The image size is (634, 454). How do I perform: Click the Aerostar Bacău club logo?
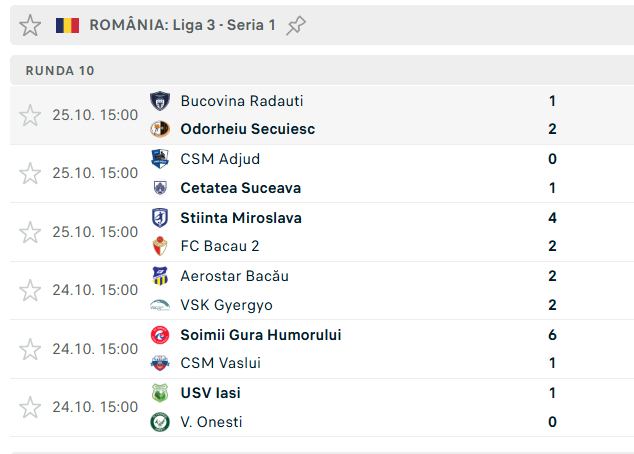tap(160, 276)
